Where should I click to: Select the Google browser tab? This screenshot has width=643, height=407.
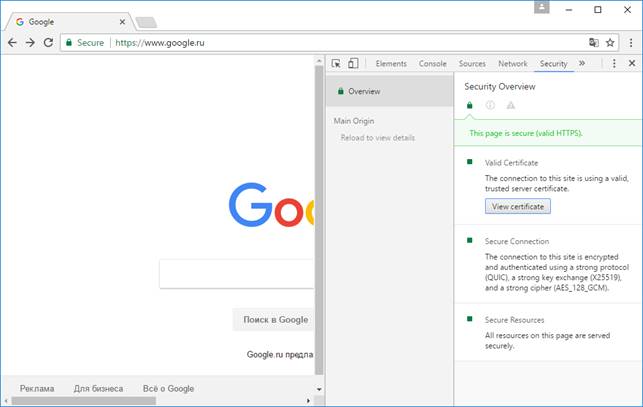[70, 22]
